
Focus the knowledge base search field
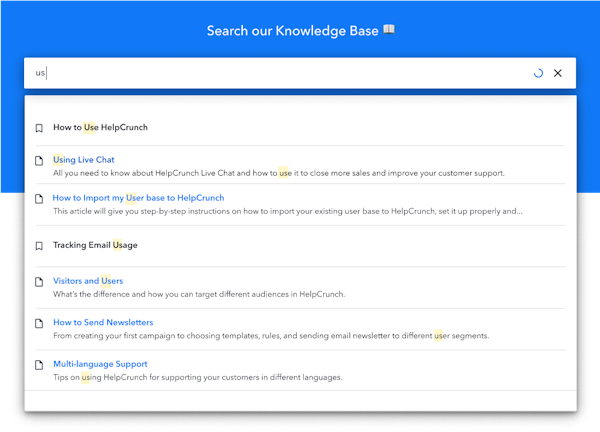[280, 73]
